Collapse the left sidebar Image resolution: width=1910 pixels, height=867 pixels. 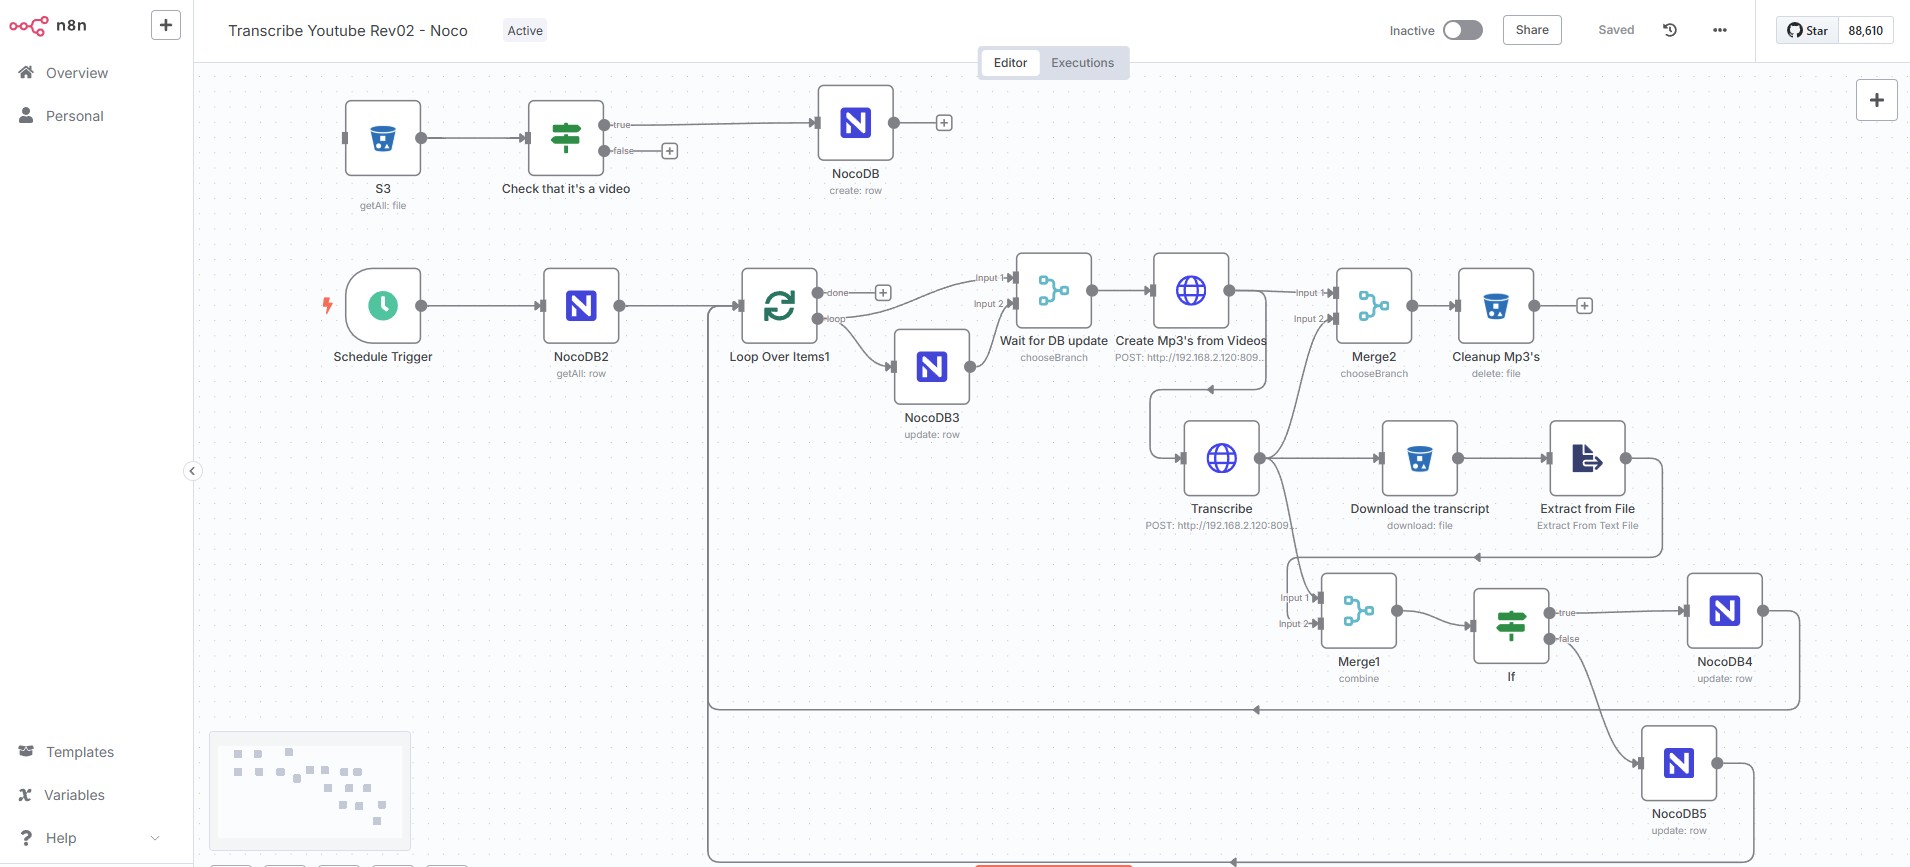[193, 471]
